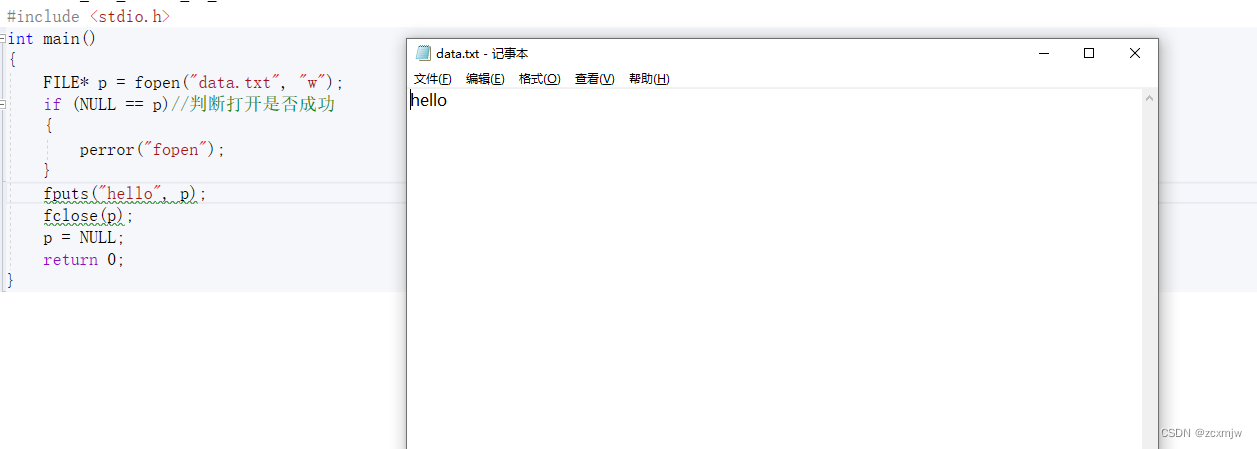
Task: Click the perror("fopen"); line
Action: tap(153, 149)
